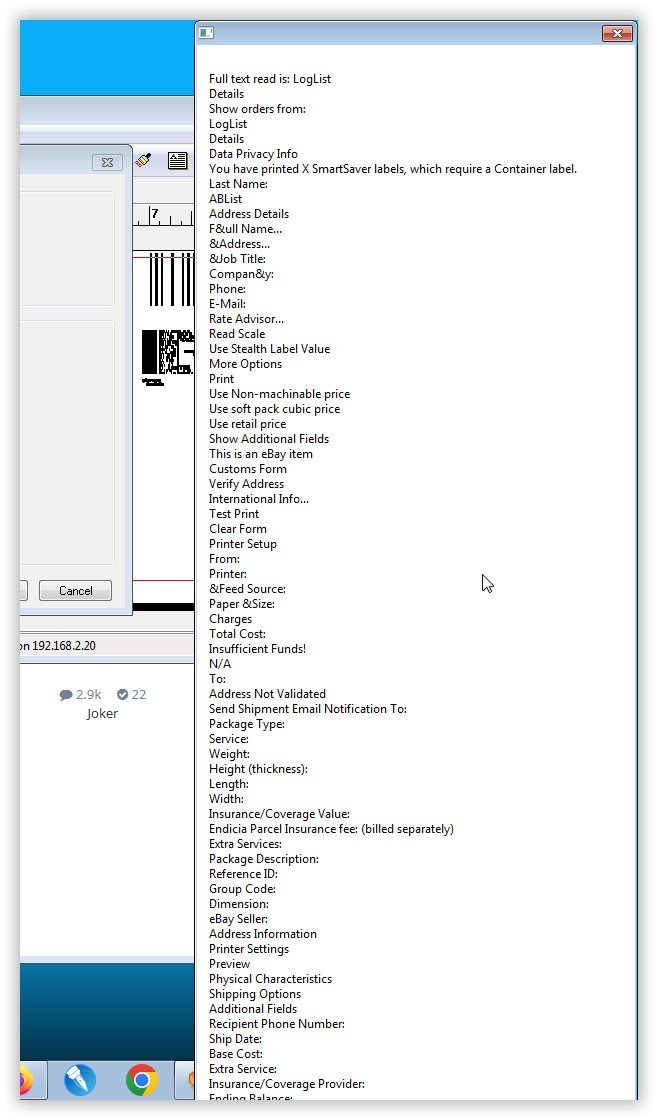Click the 'Use Non-machinable price' line
Viewport: 658px width, 1120px height.
pyautogui.click(x=279, y=394)
